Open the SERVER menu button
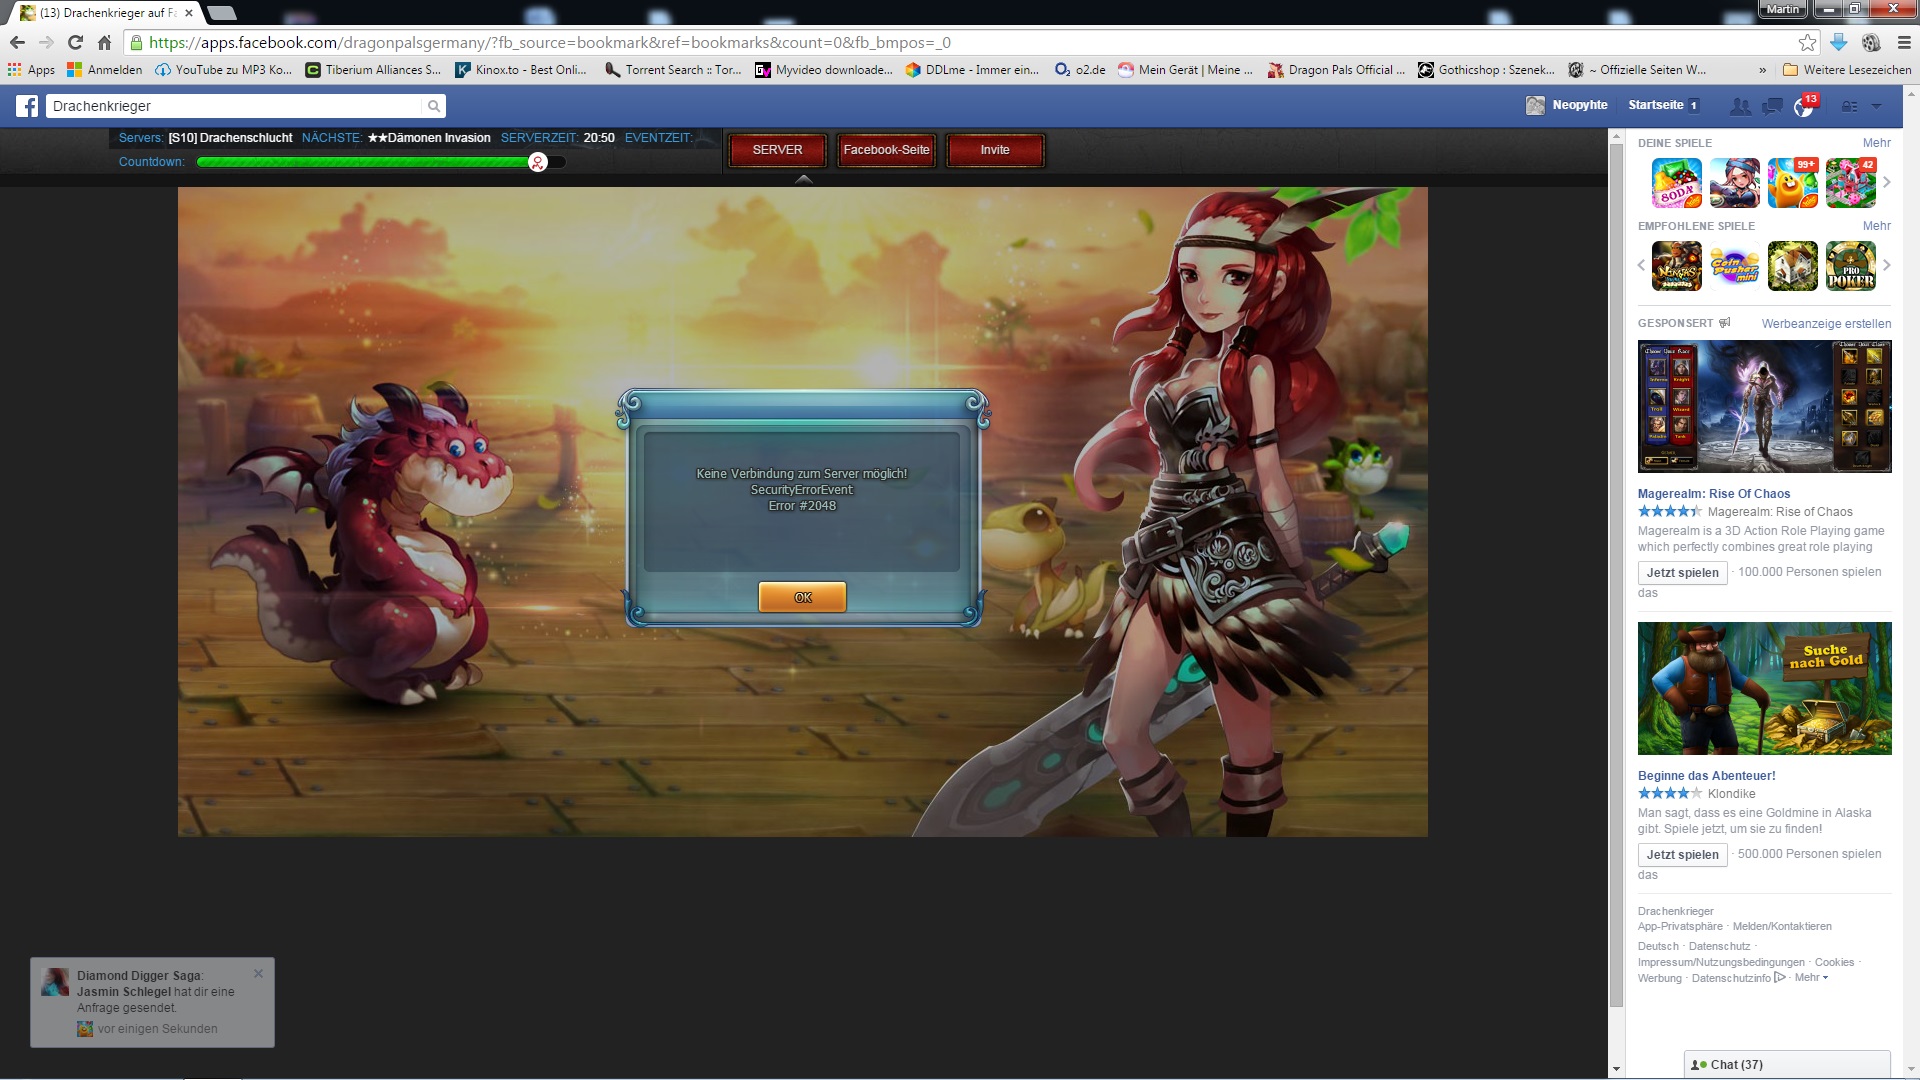 [x=777, y=150]
